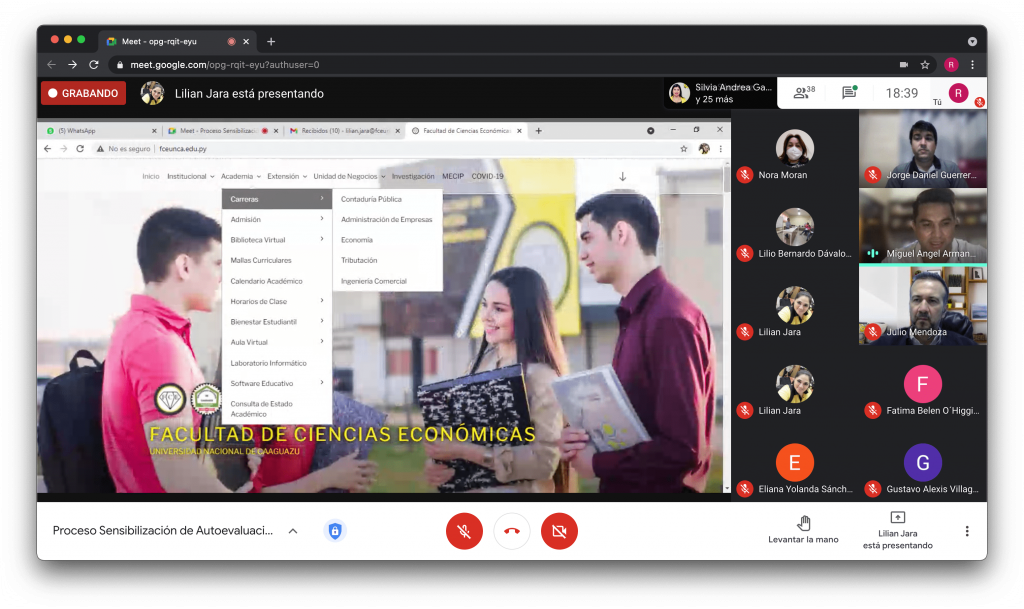Click the blue security shield icon

[x=335, y=531]
